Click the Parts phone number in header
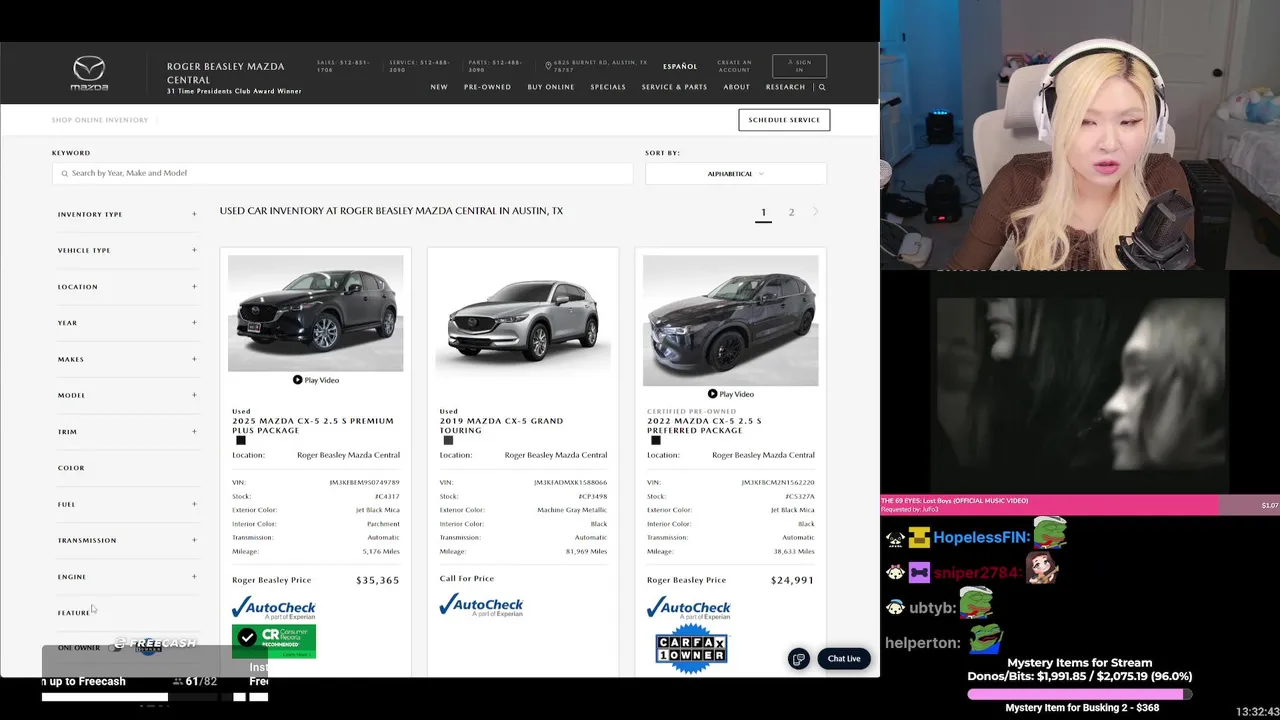The width and height of the screenshot is (1280, 720). 495,66
